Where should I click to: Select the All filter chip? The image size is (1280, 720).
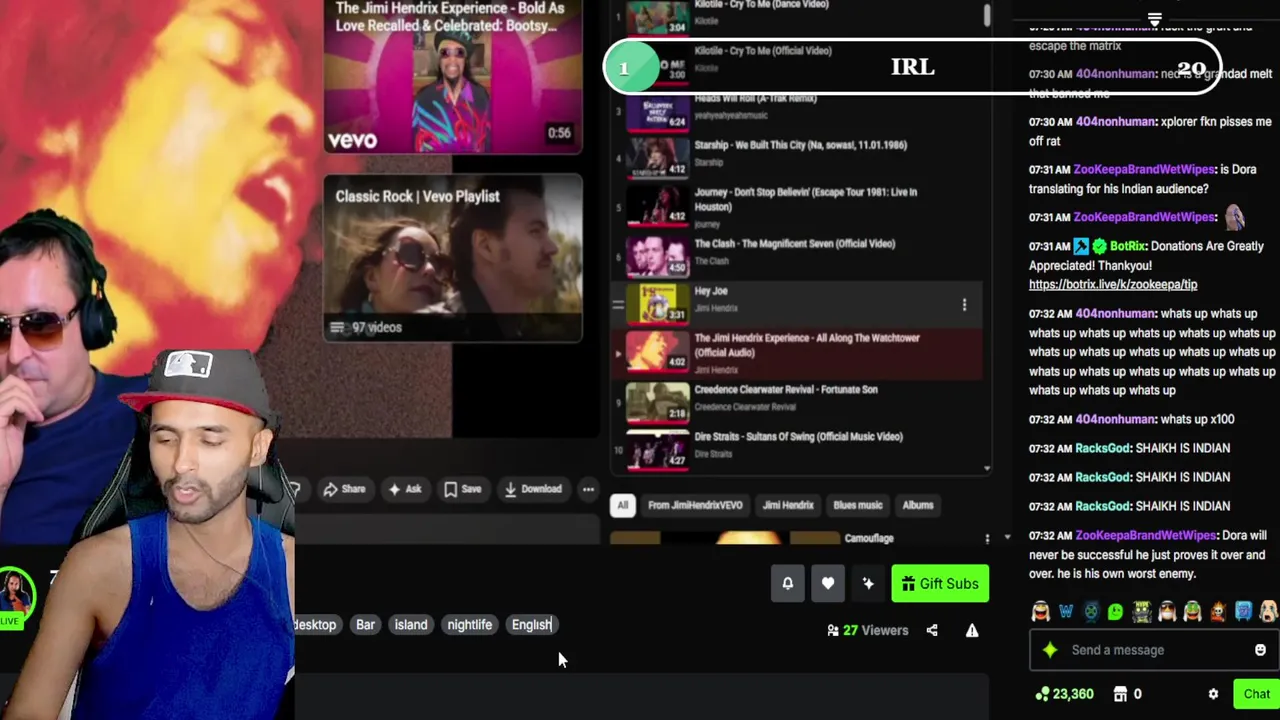click(622, 505)
